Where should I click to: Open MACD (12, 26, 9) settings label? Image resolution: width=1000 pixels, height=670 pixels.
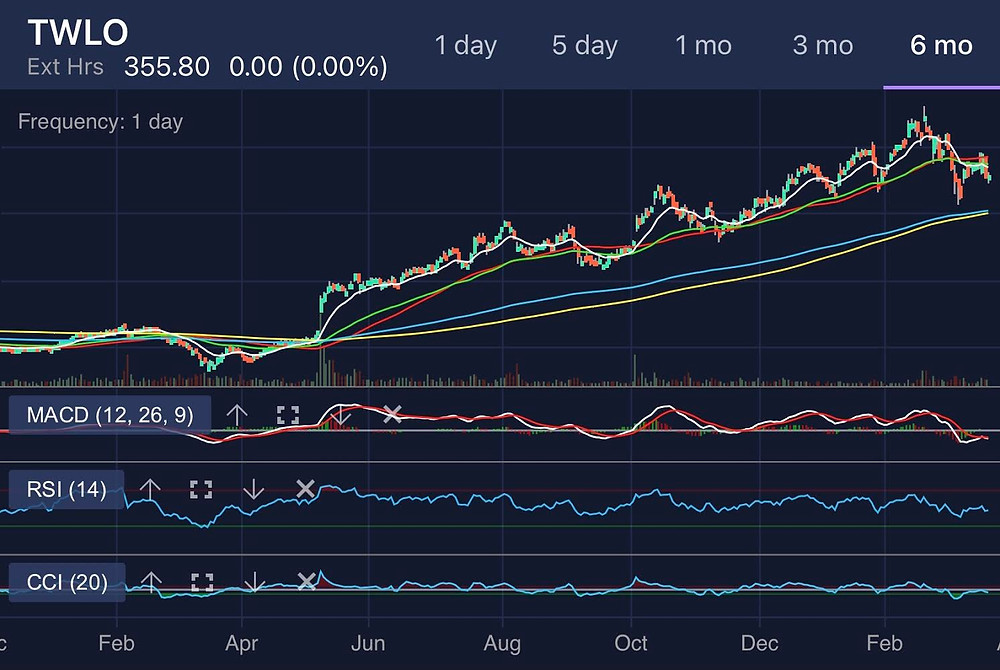(x=110, y=415)
